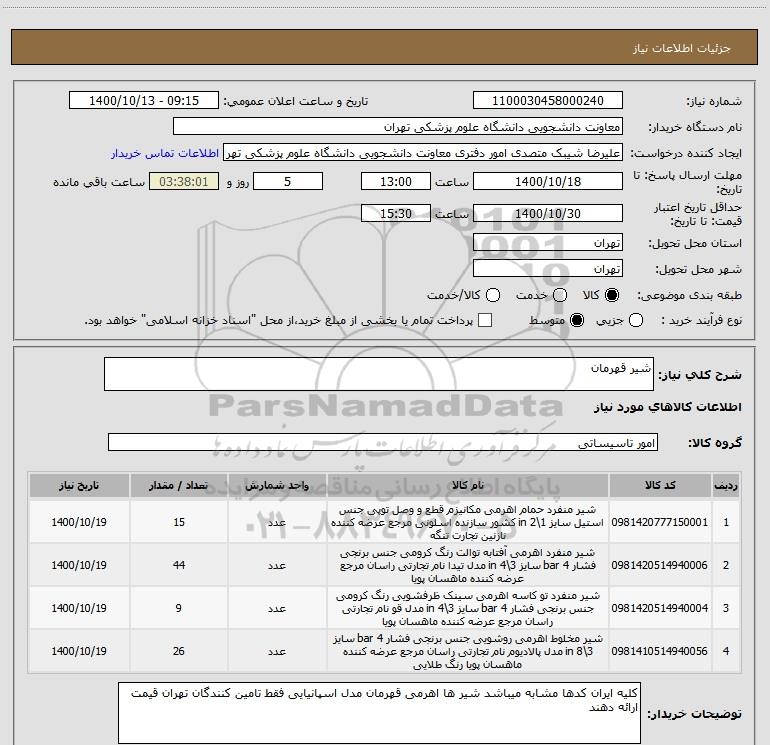This screenshot has height=745, width=770.
Task: Click the نام کالا column header
Action: 468,486
